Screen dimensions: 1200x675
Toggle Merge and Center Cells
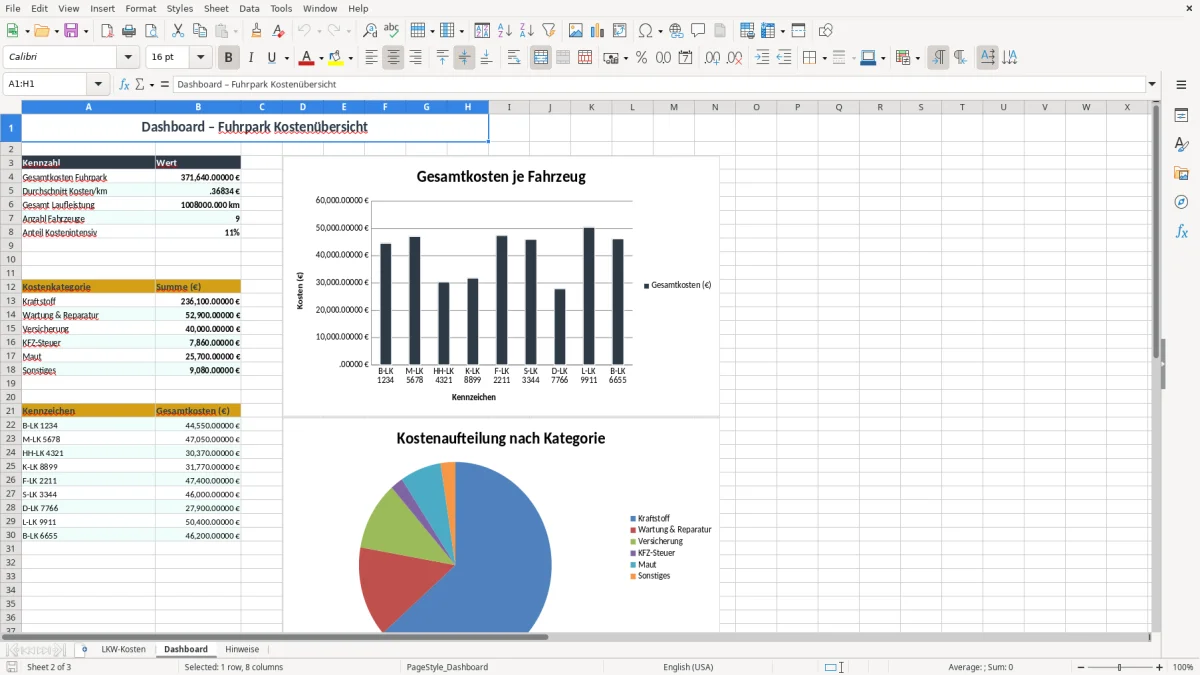pyautogui.click(x=541, y=58)
